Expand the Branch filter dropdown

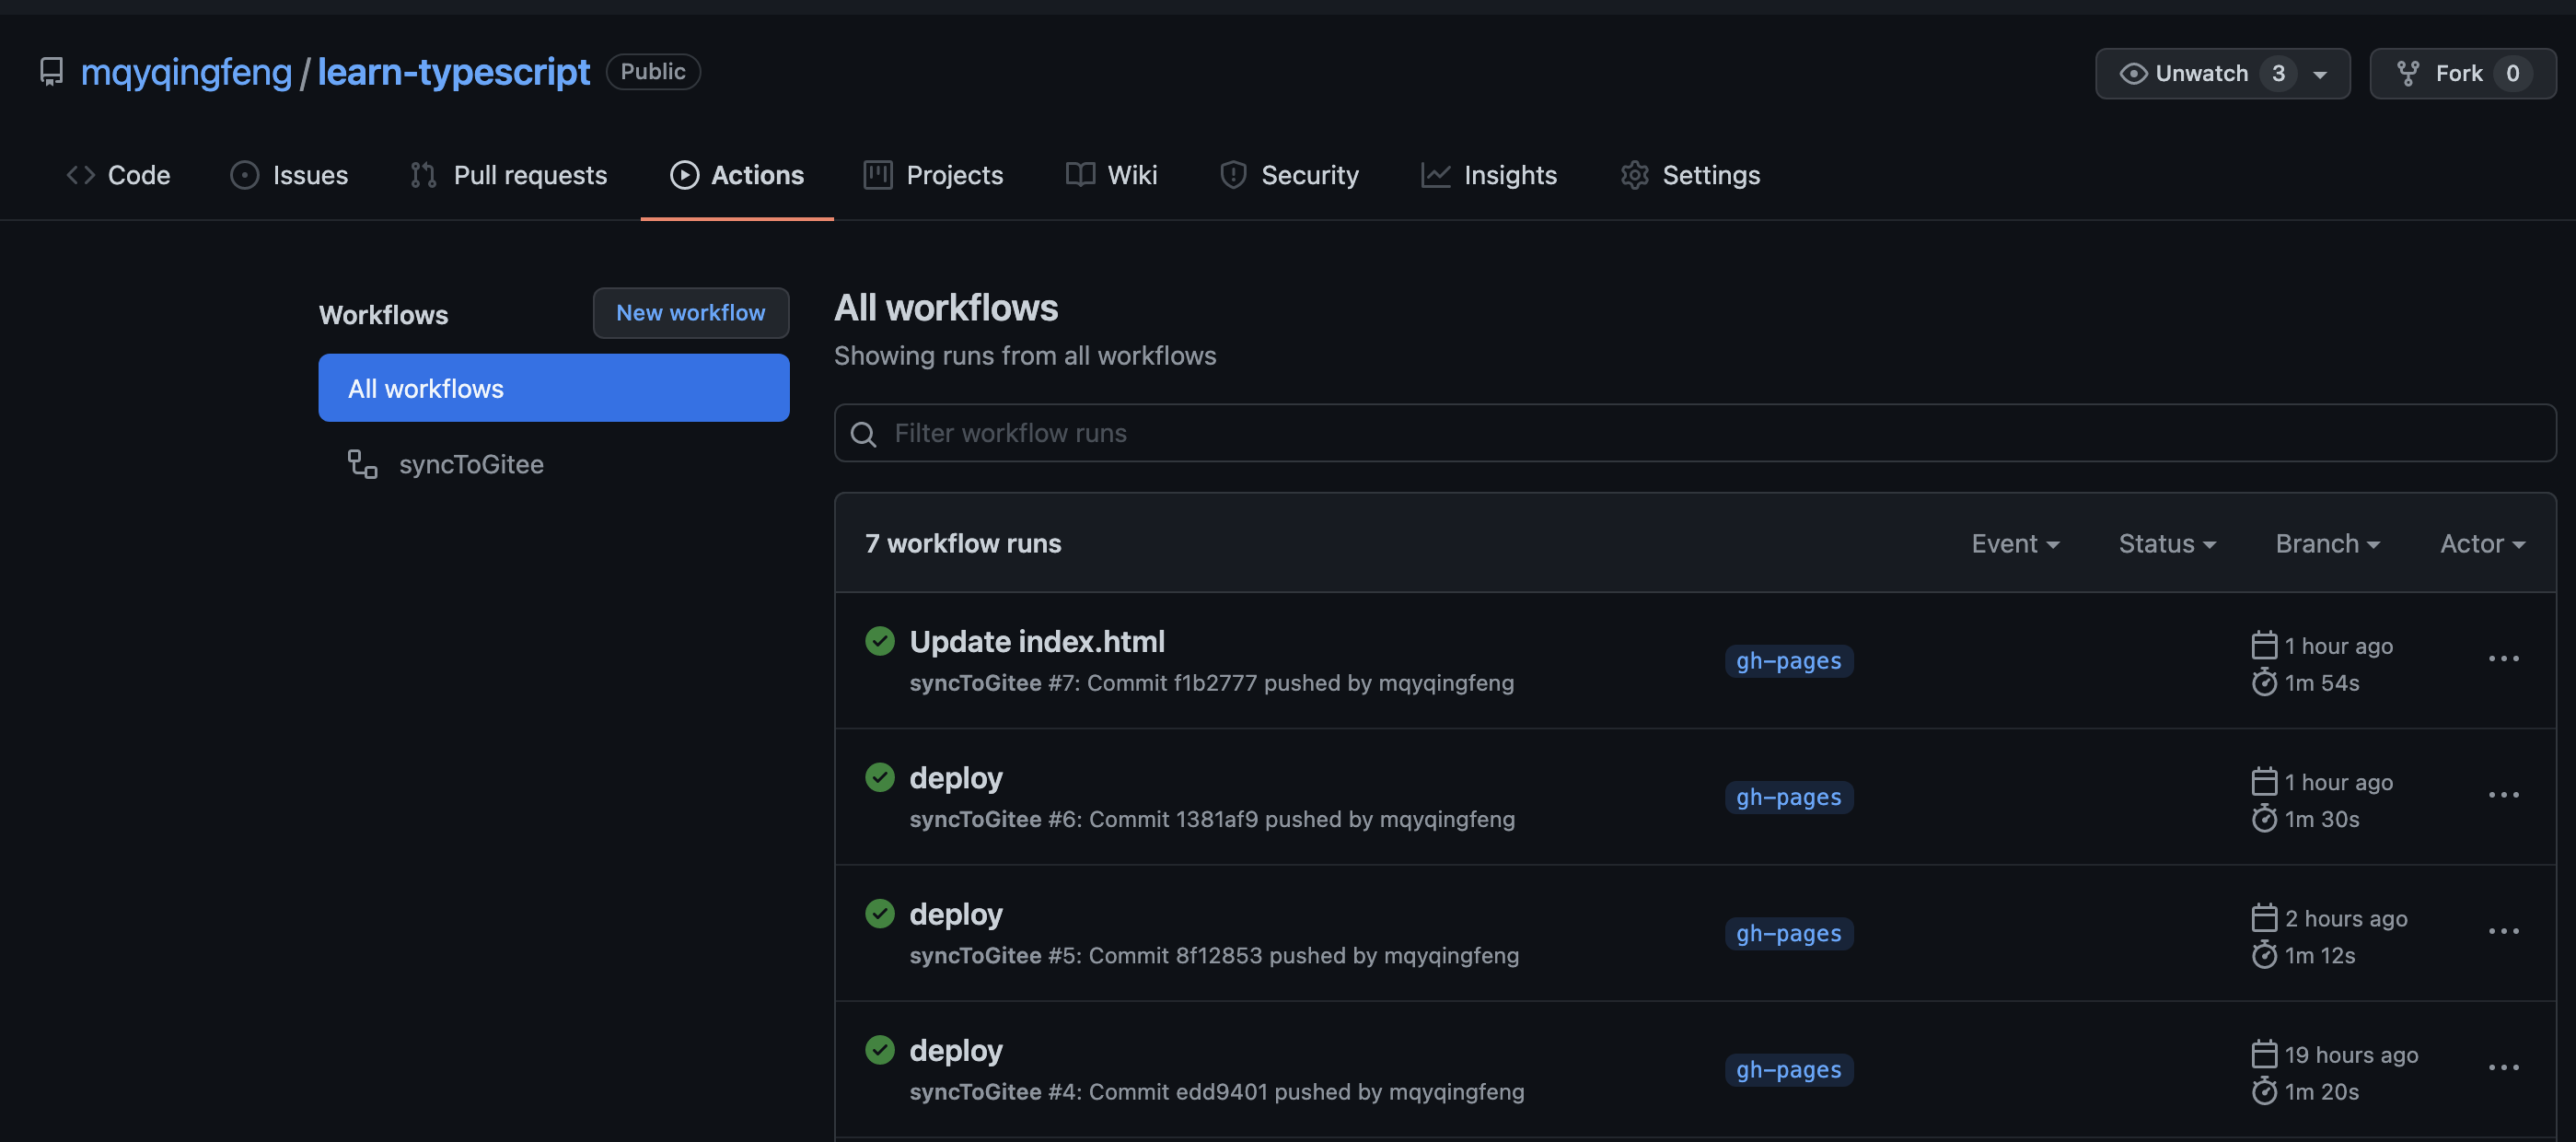[x=2327, y=542]
